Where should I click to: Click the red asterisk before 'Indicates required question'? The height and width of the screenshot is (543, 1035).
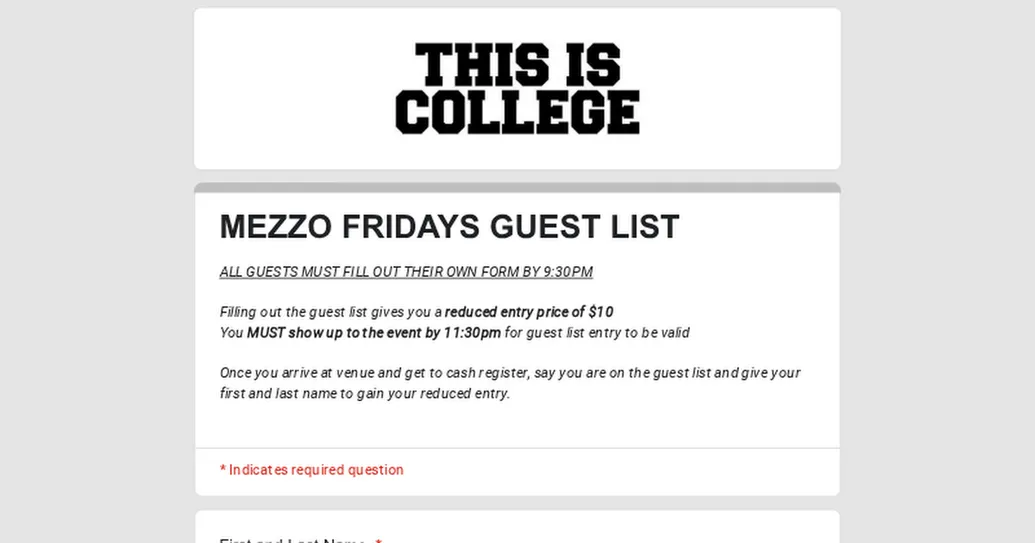223,470
